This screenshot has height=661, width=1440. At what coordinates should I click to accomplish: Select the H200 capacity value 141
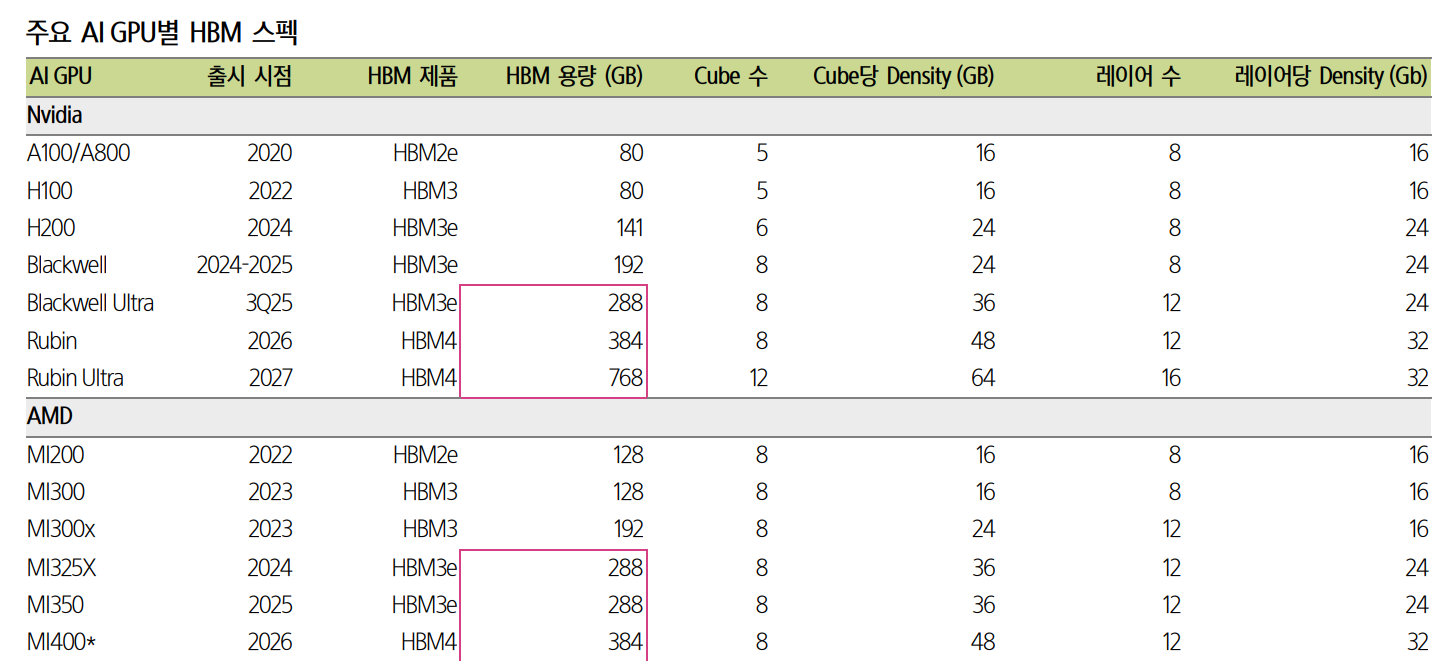point(629,228)
